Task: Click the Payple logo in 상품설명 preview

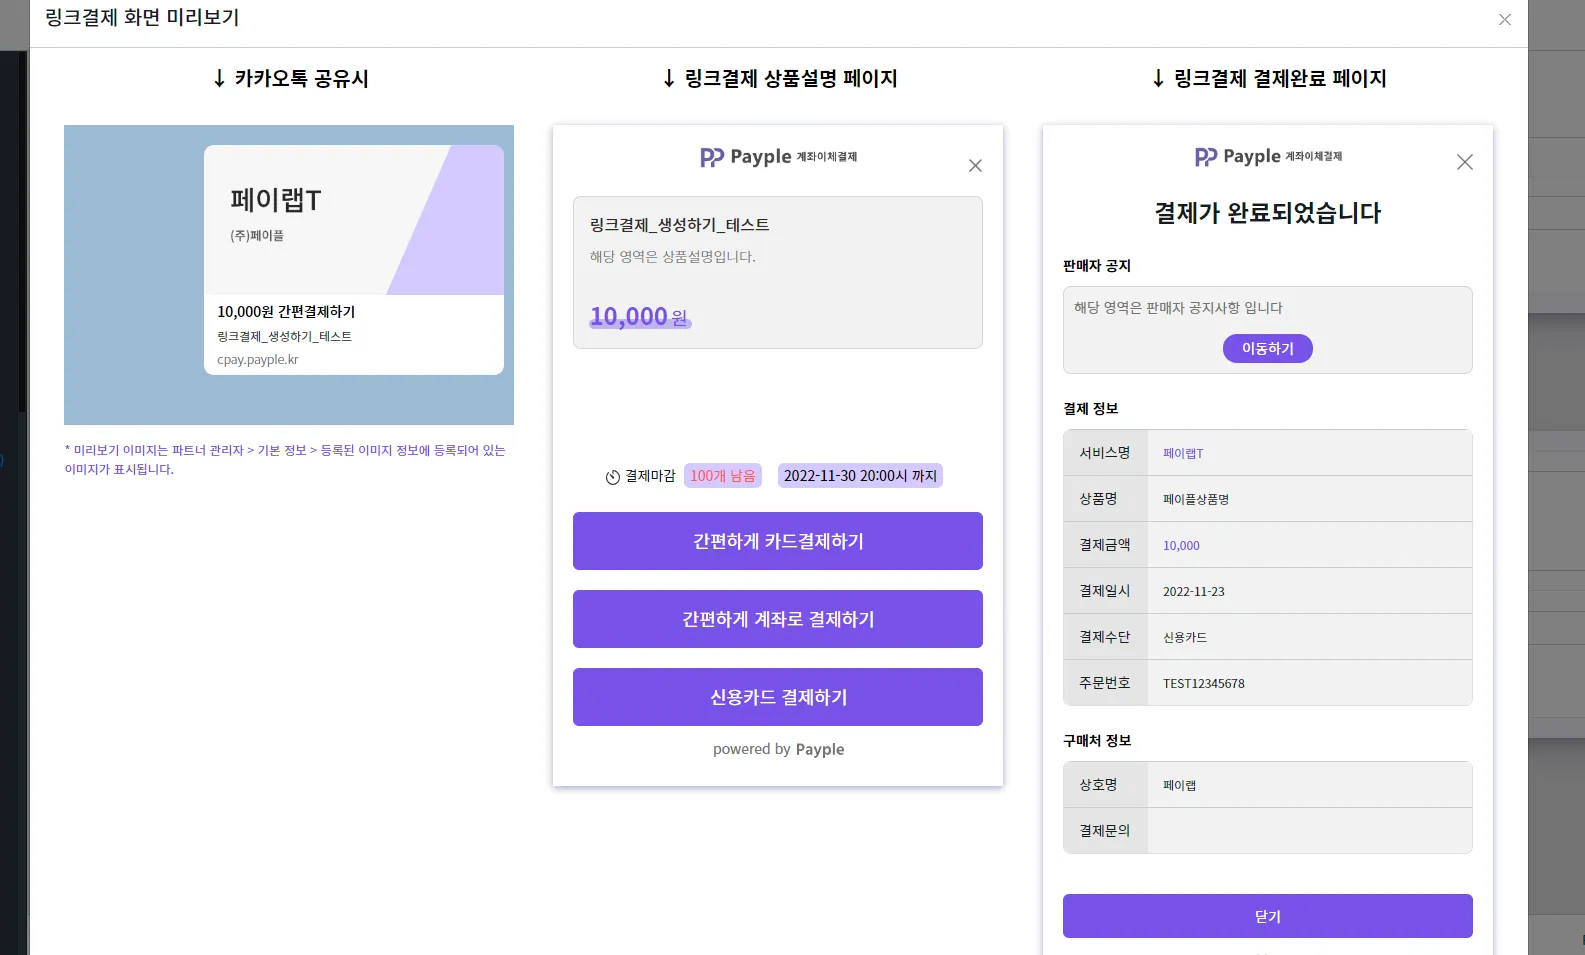Action: (x=778, y=157)
